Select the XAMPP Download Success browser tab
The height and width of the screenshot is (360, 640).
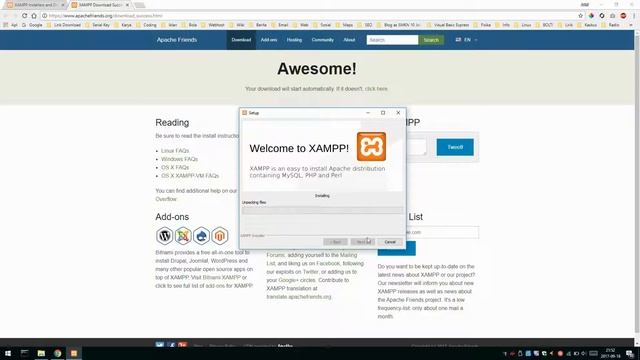(x=99, y=5)
